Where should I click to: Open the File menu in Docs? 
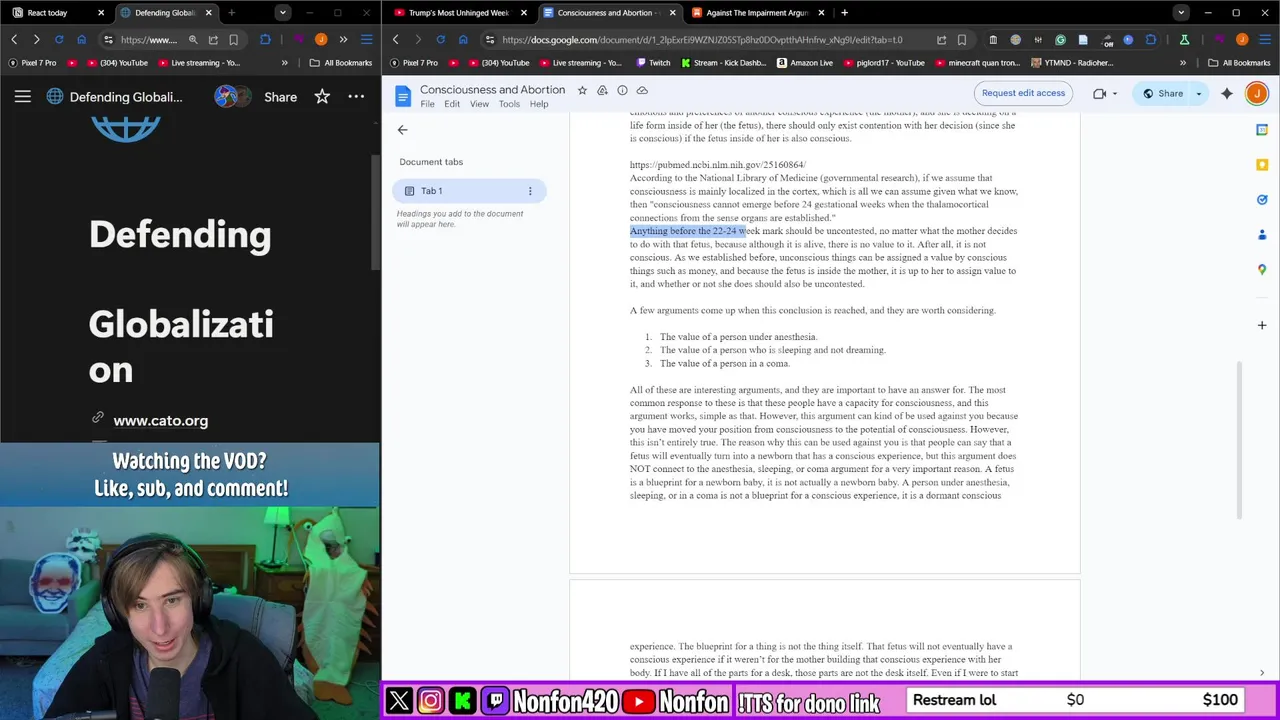coord(427,104)
